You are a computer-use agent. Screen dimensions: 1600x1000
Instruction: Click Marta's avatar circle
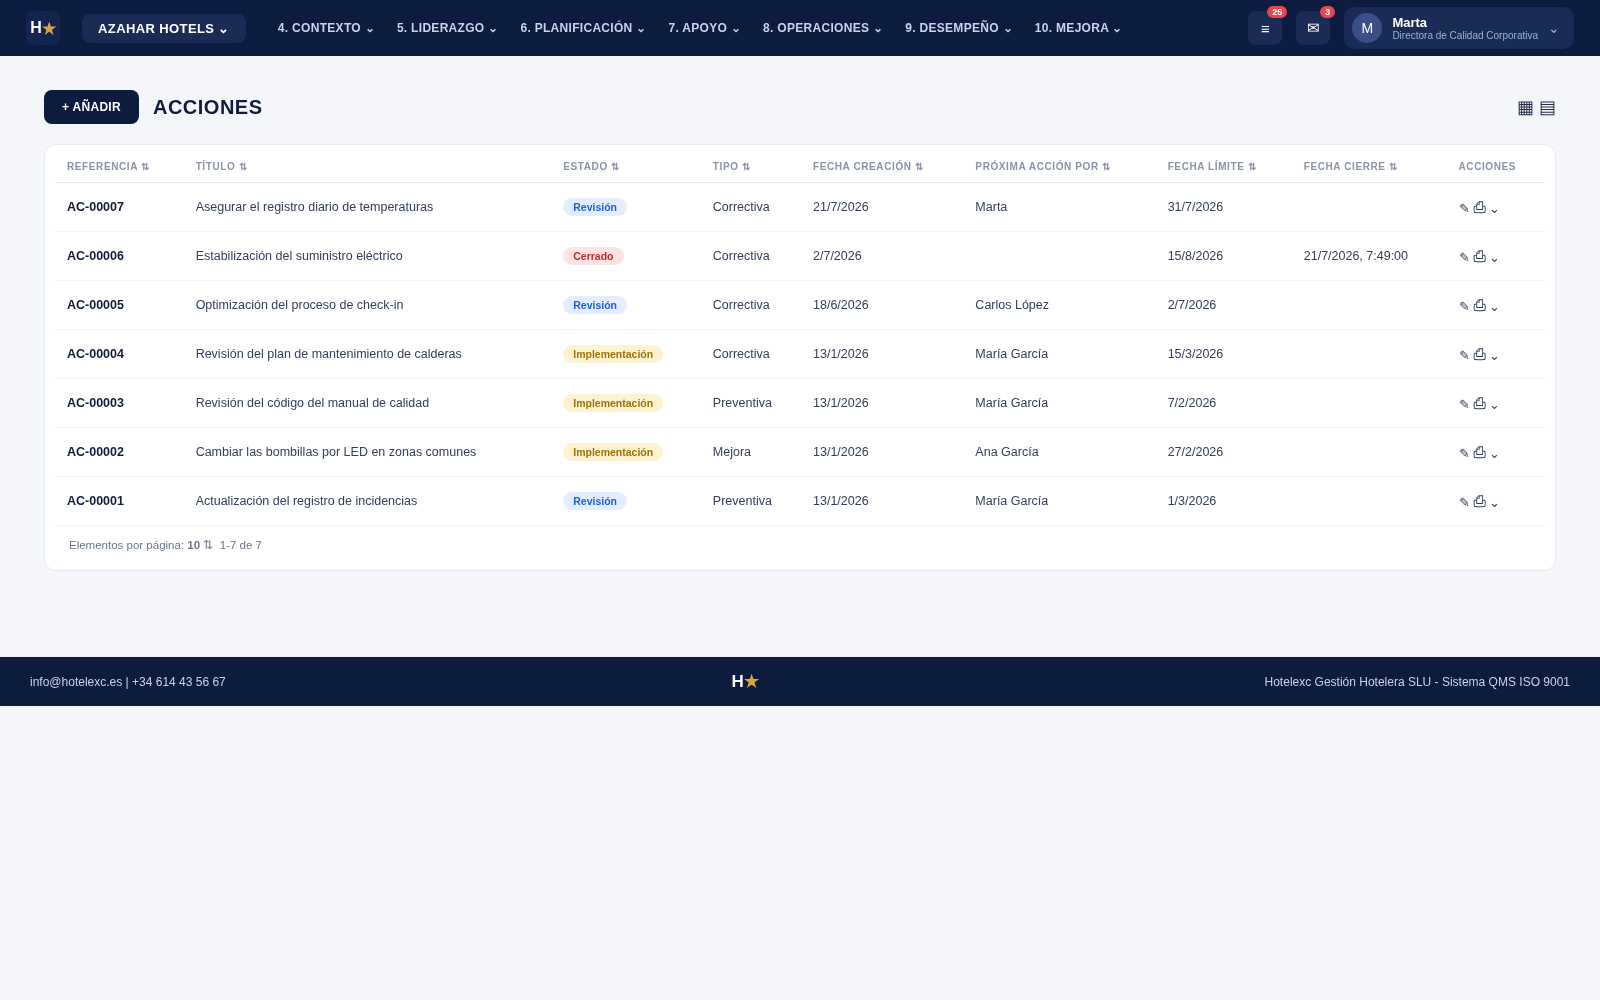pos(1367,28)
